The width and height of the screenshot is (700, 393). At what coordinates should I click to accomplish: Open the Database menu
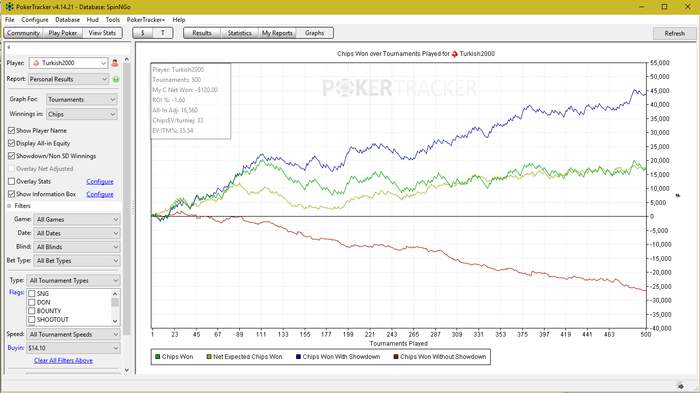tap(67, 20)
